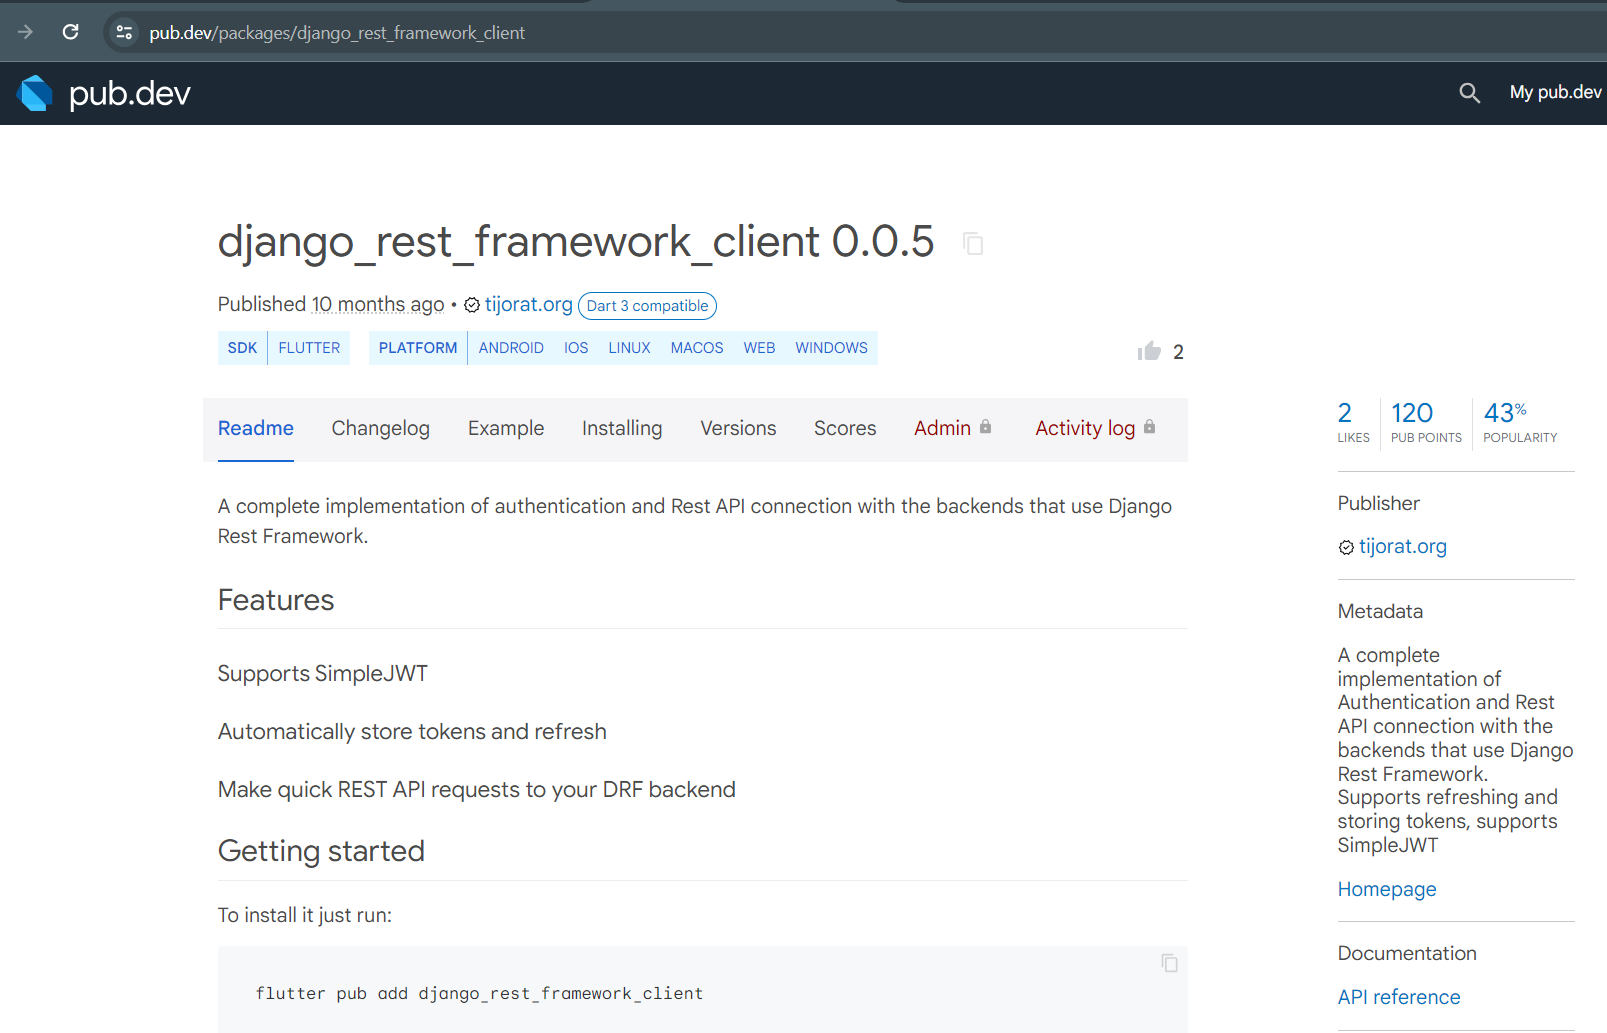Click the 2 LIKES score
1607x1033 pixels.
coord(1353,422)
